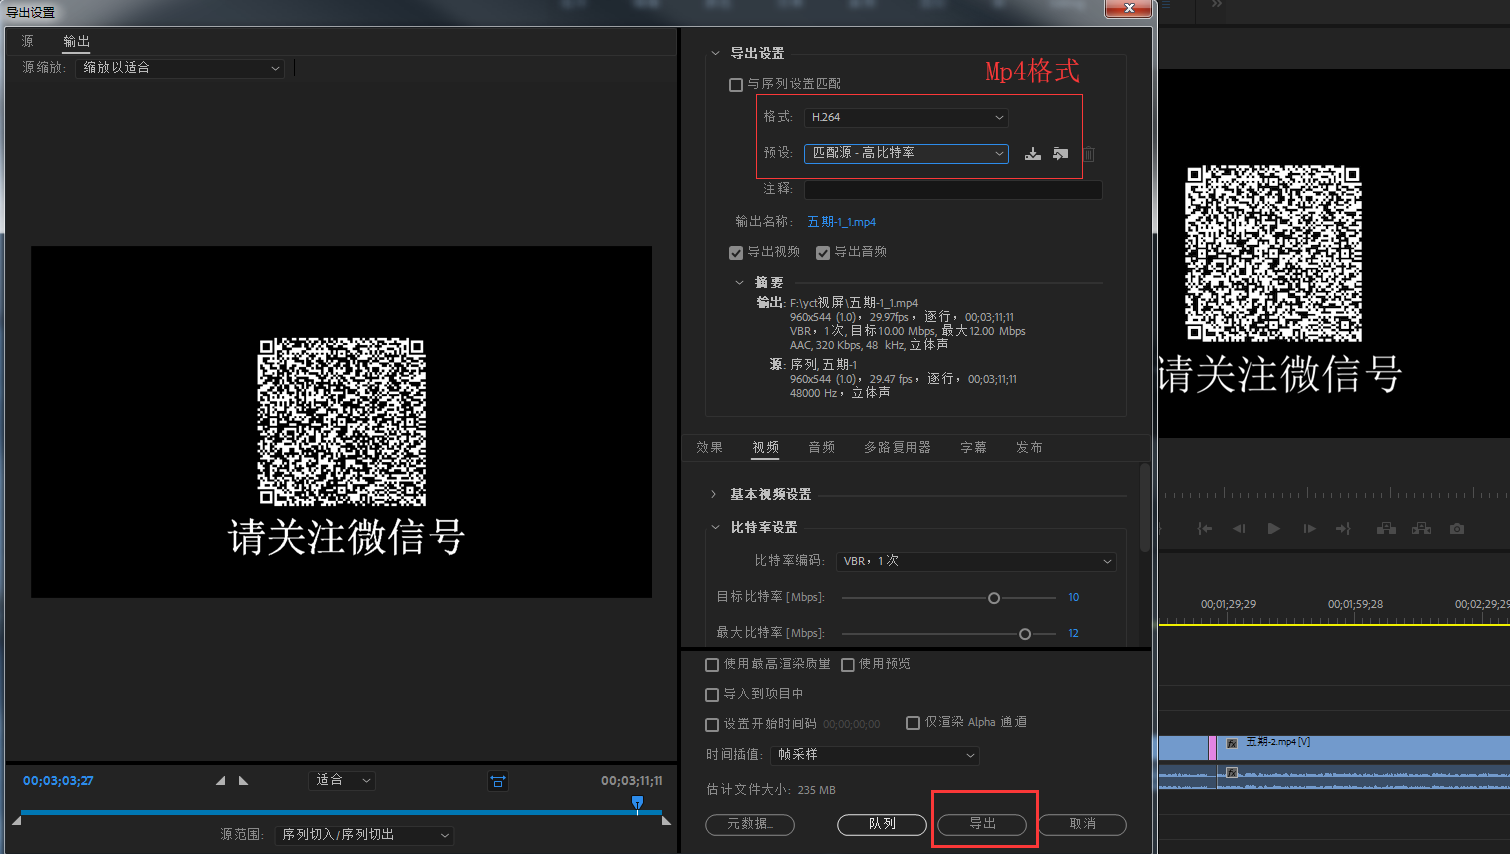1510x854 pixels.
Task: Click the 取消 button
Action: point(1082,824)
